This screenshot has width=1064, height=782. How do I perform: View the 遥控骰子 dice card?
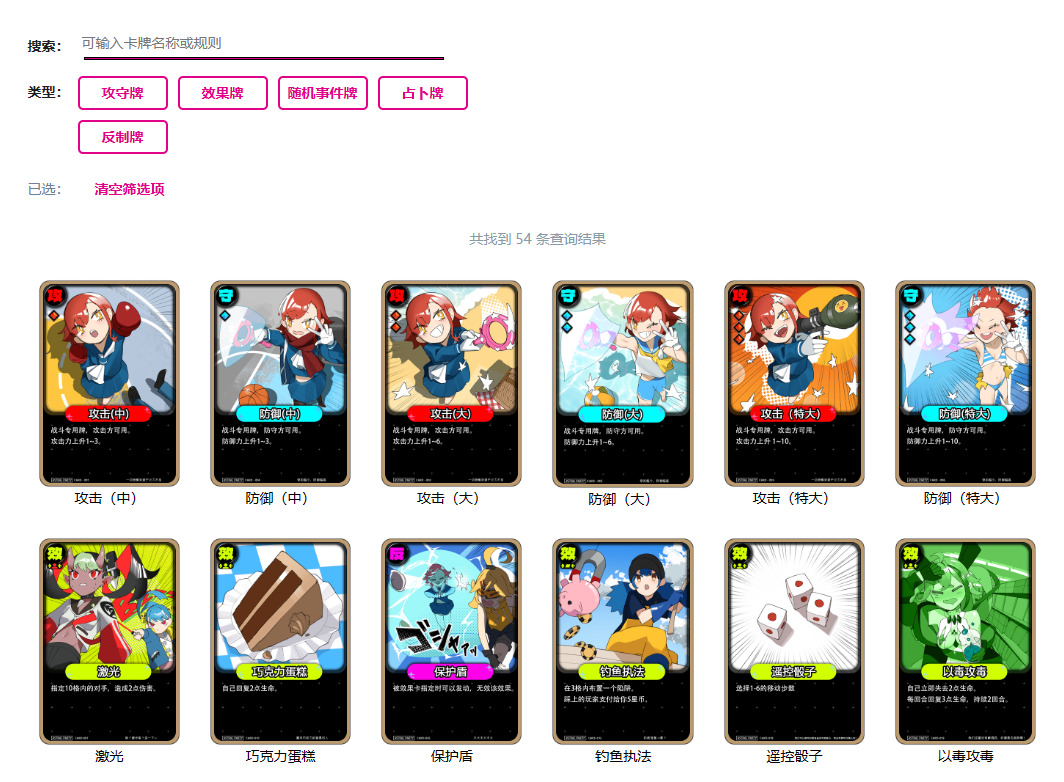tap(794, 641)
